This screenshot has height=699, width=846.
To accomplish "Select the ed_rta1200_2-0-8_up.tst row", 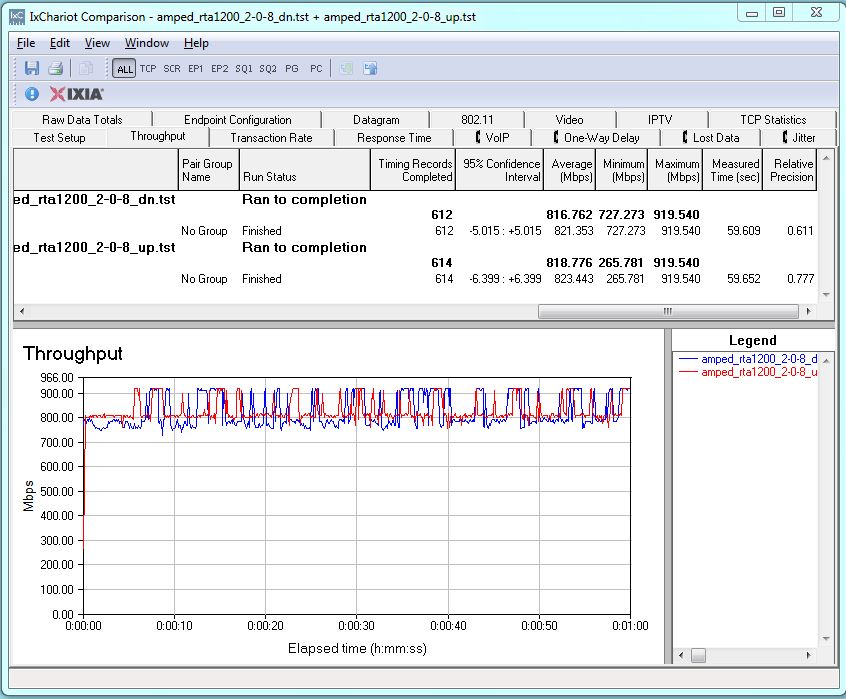I will point(414,248).
